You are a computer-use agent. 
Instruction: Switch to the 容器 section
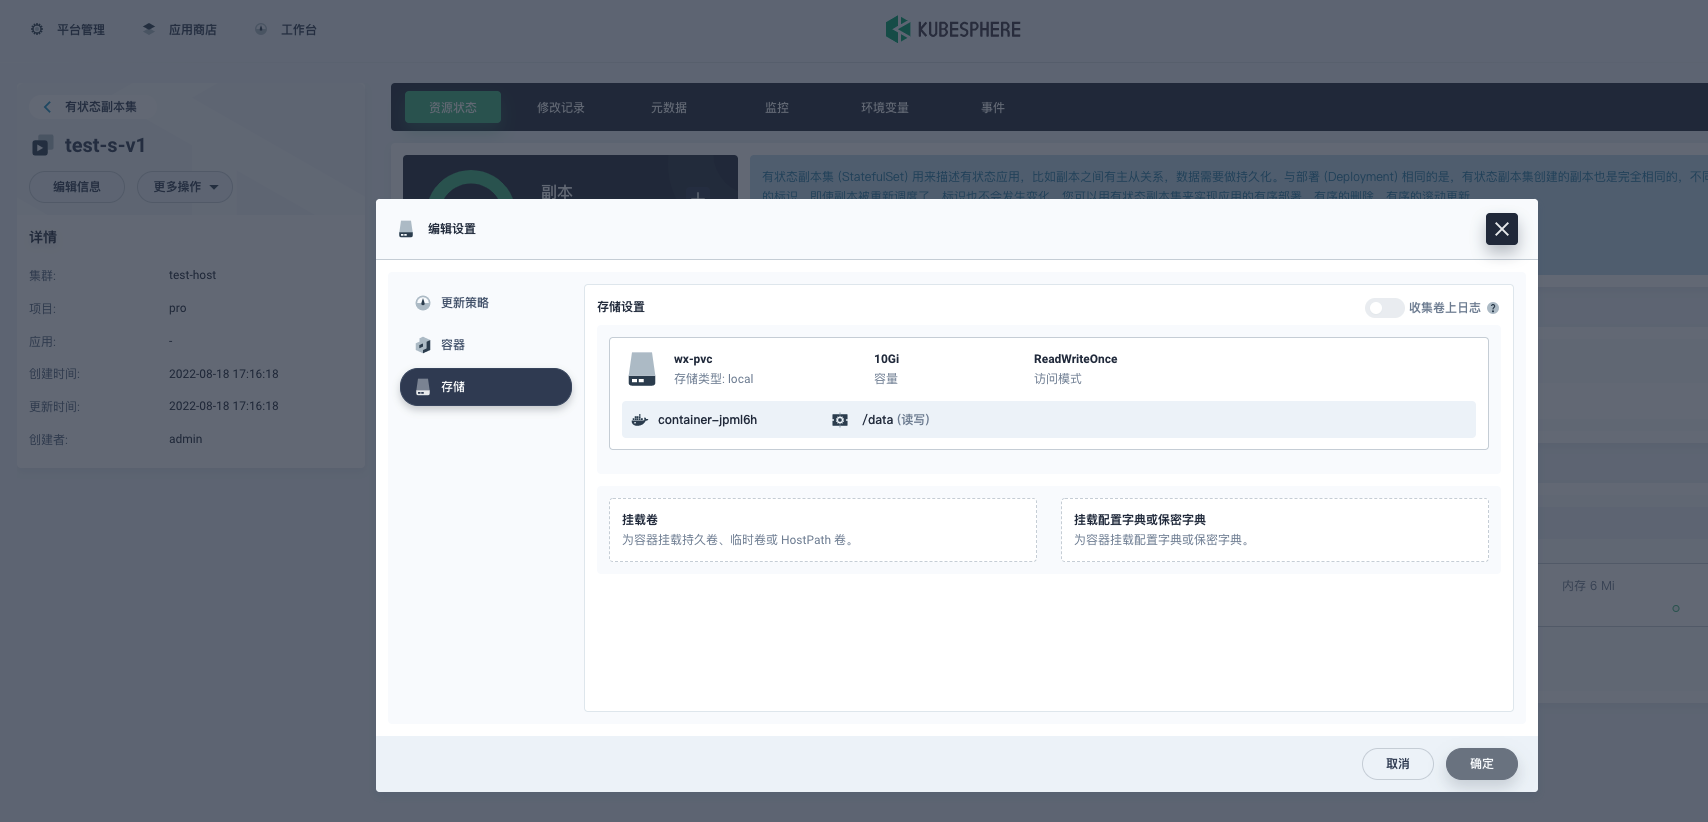click(486, 345)
